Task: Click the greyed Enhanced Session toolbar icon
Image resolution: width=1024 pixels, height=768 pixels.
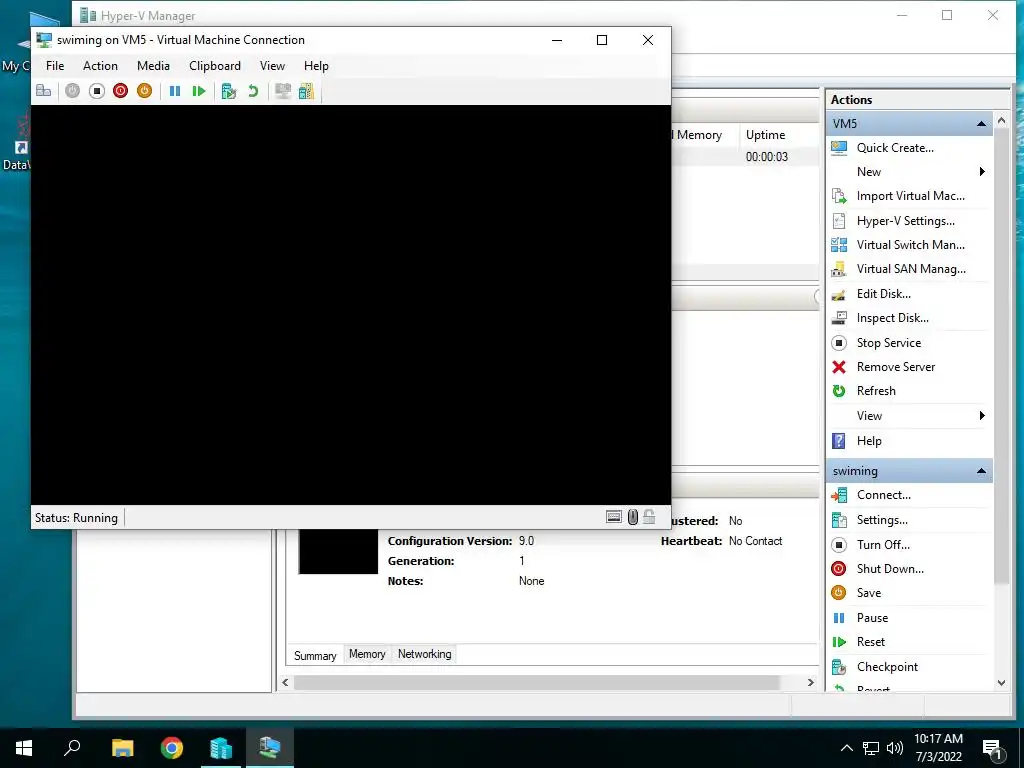Action: point(283,91)
